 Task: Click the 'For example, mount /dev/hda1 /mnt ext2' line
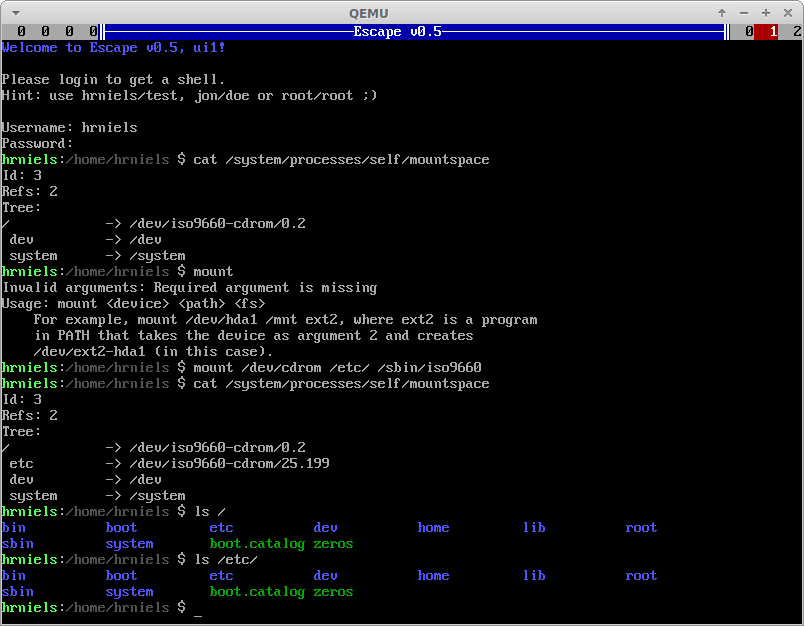click(x=285, y=320)
